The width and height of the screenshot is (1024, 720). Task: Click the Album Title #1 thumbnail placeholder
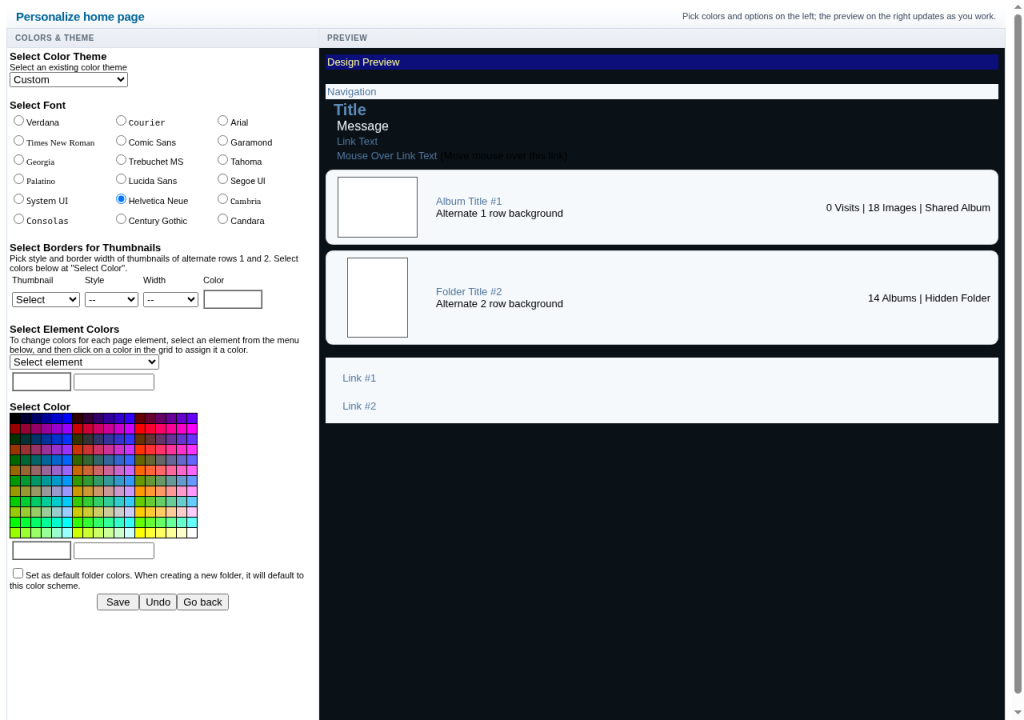pyautogui.click(x=377, y=207)
